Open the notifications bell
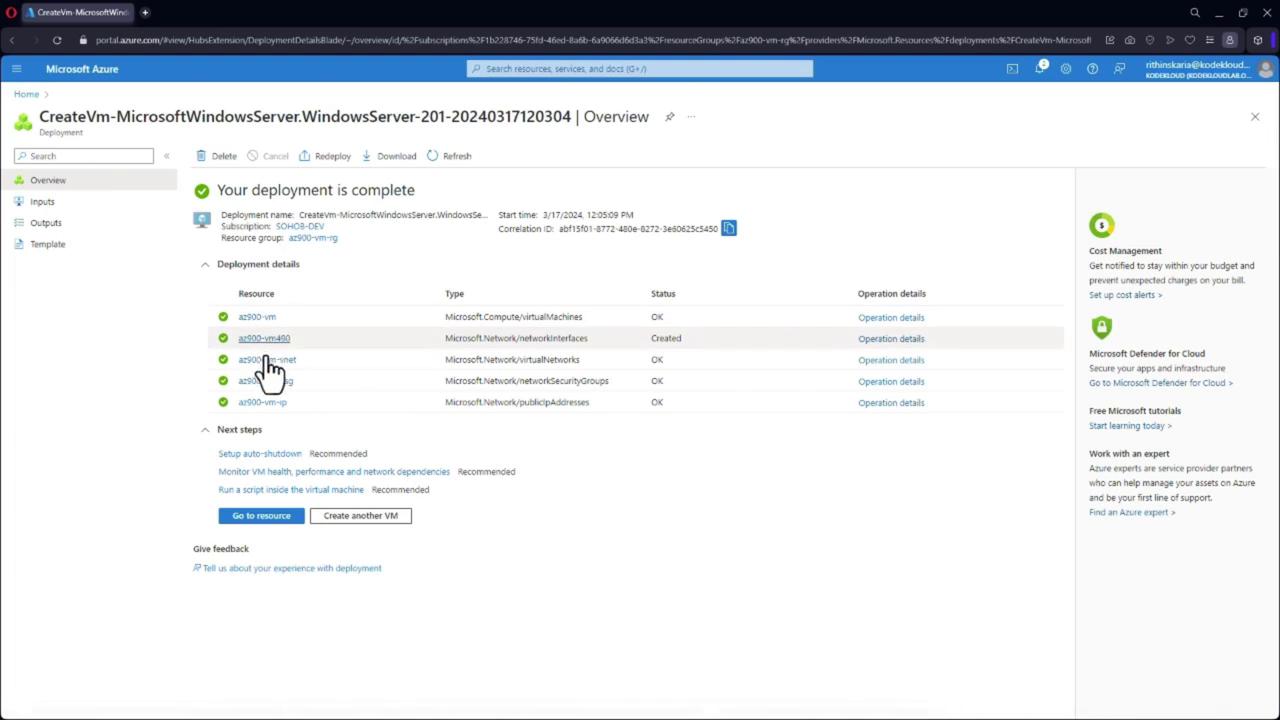Screen dimensions: 1280x720 tap(1039, 69)
